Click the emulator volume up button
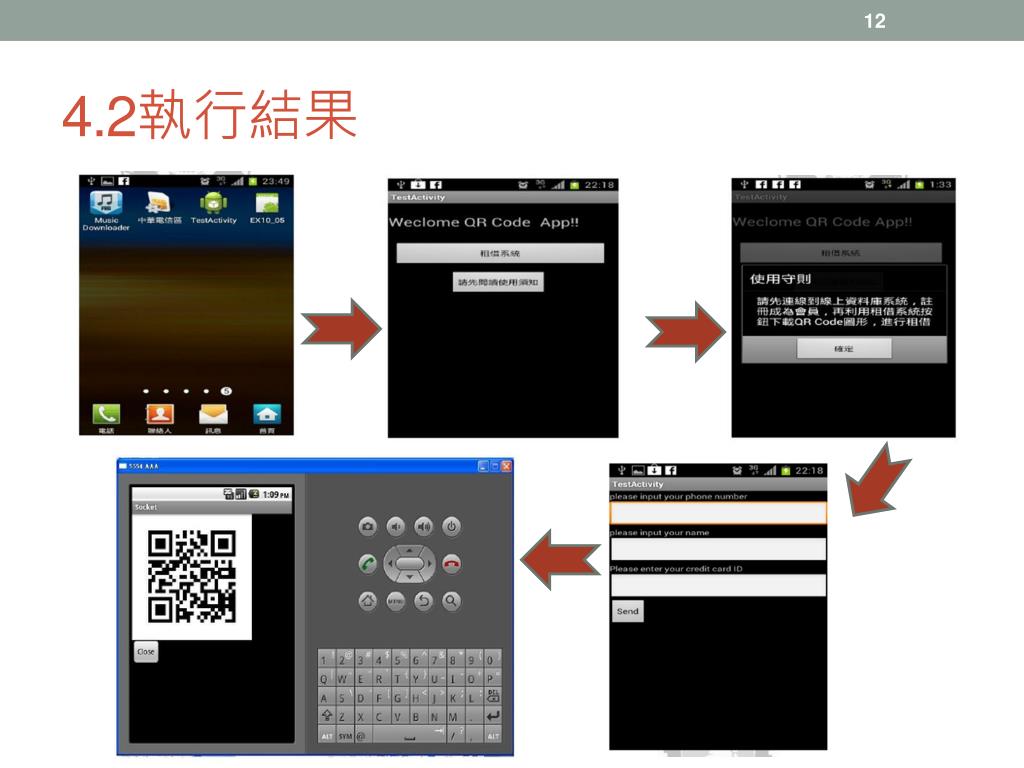This screenshot has height=768, width=1024. 424,526
